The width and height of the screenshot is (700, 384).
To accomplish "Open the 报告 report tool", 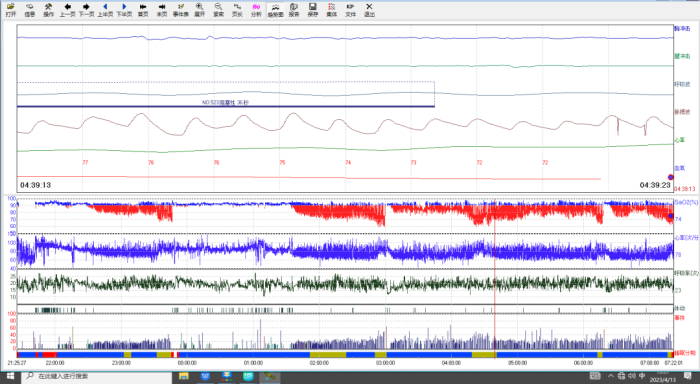I will pyautogui.click(x=294, y=10).
